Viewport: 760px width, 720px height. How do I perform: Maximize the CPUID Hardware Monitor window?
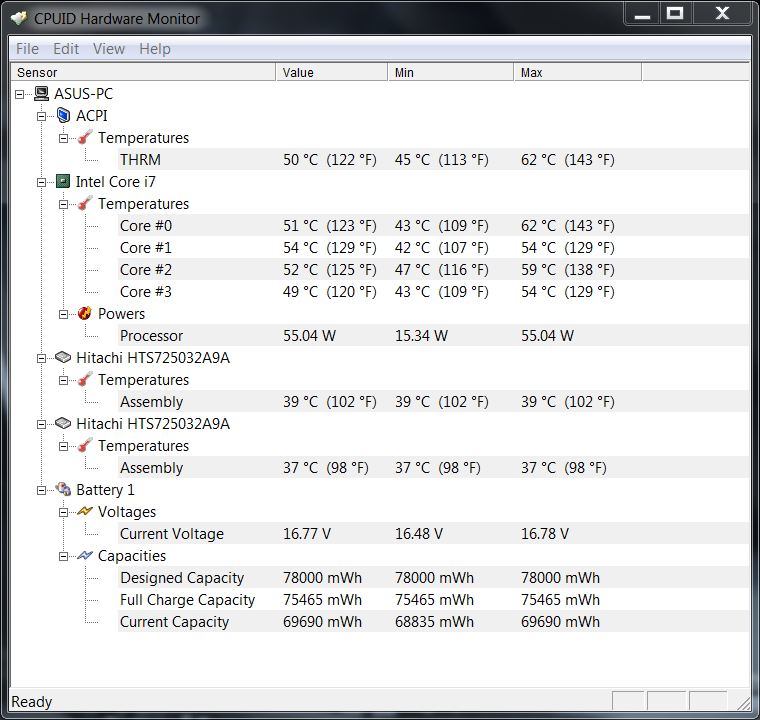tap(675, 14)
